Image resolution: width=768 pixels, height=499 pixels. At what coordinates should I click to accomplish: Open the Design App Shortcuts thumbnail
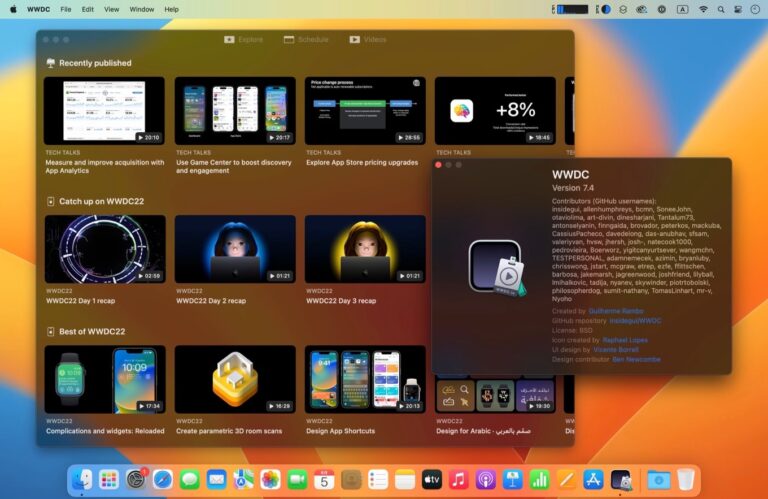coord(365,379)
